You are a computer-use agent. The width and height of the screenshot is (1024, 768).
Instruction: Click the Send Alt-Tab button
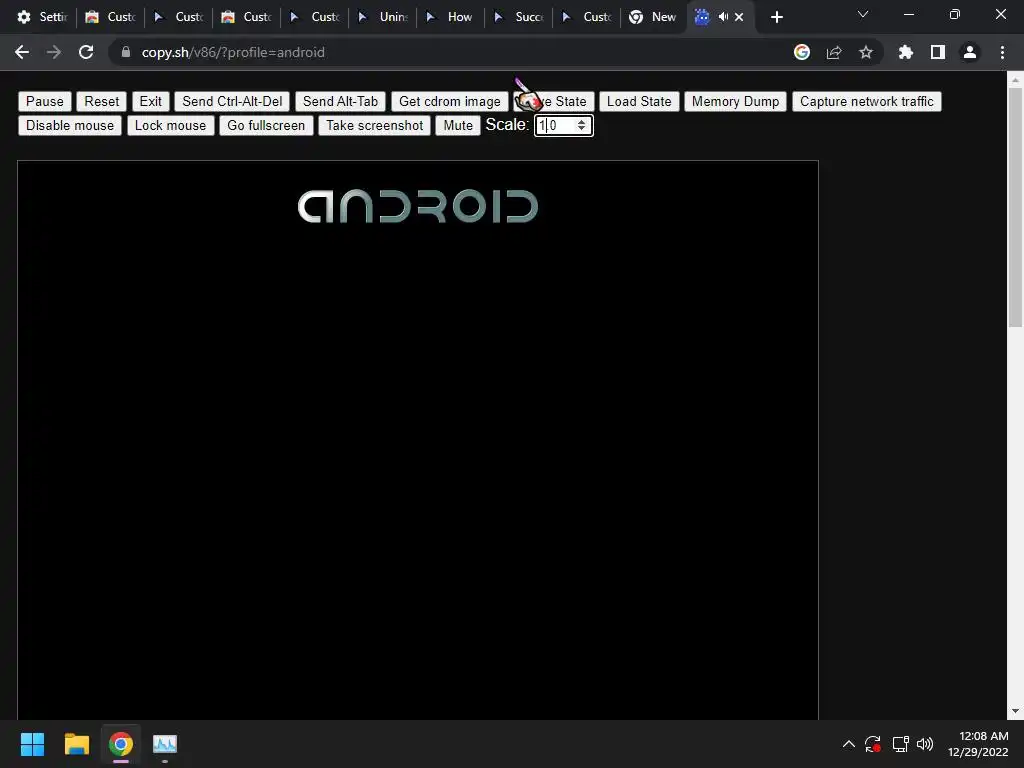pos(340,101)
